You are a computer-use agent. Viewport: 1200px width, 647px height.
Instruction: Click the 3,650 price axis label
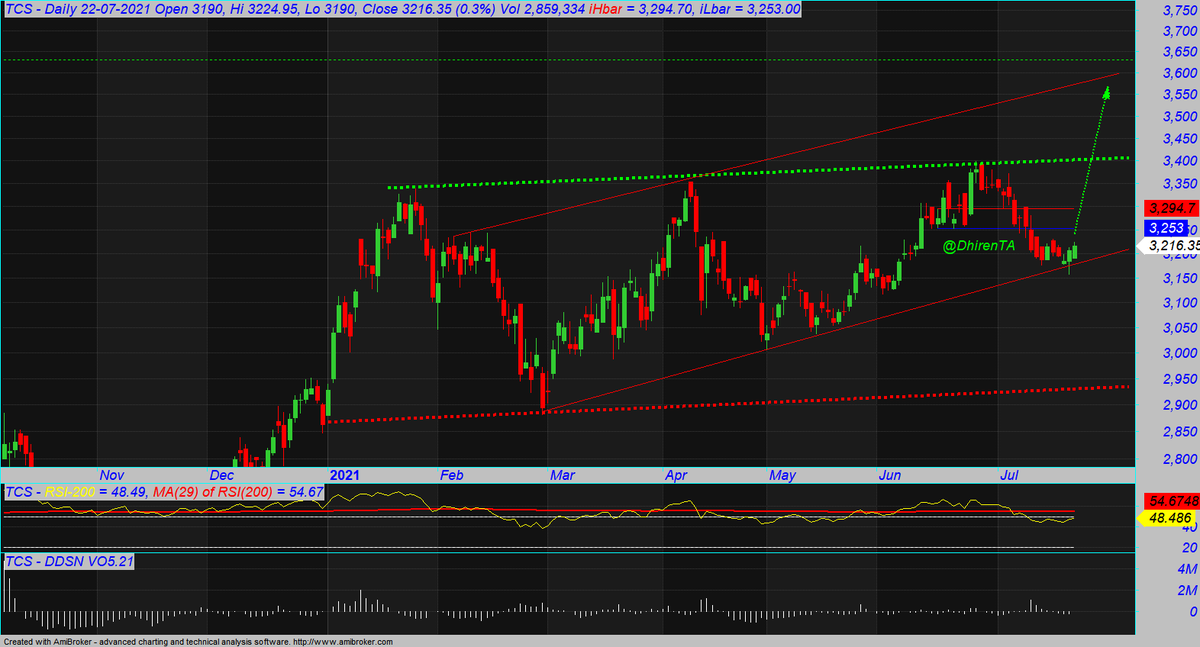click(1179, 51)
